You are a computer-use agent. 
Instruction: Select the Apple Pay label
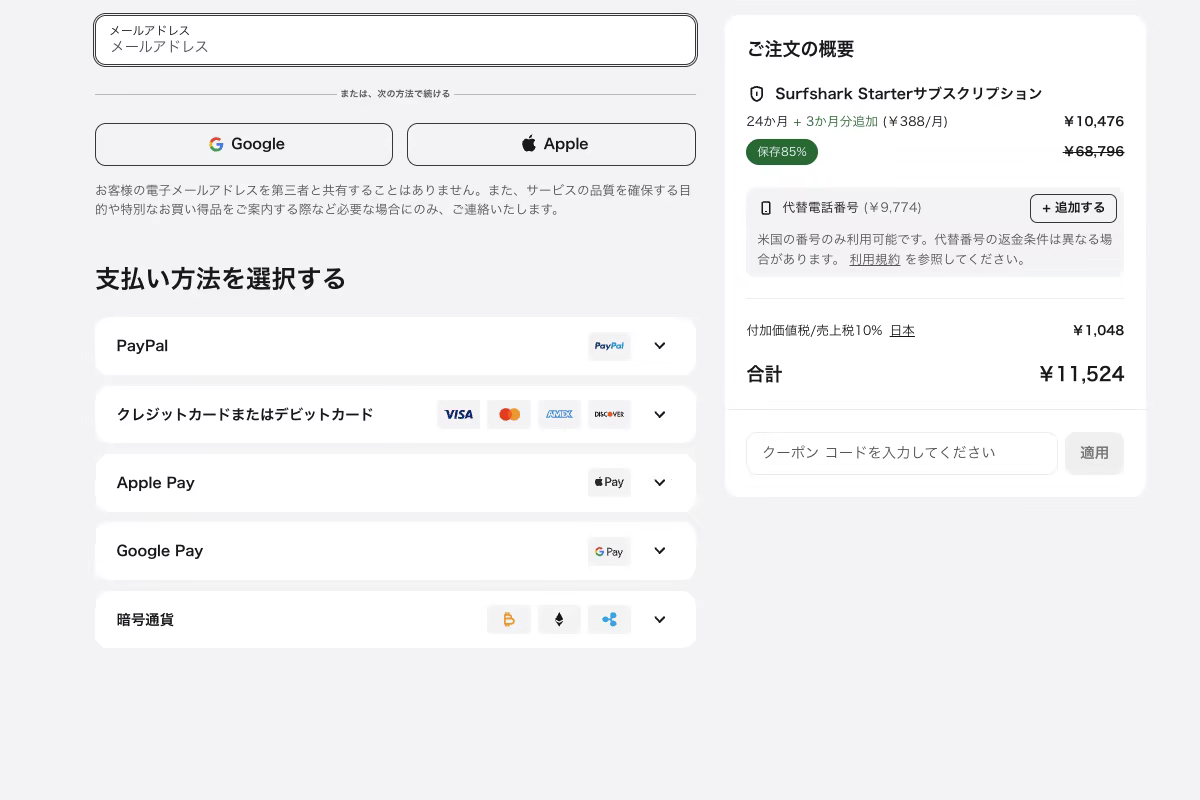coord(155,482)
